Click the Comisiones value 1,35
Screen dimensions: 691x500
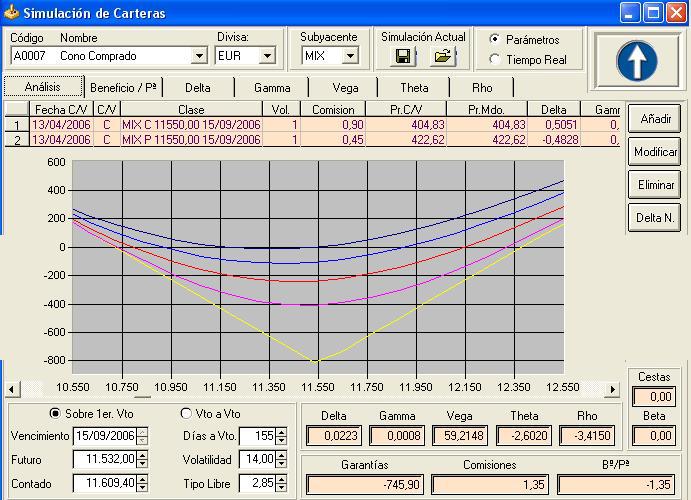(490, 485)
